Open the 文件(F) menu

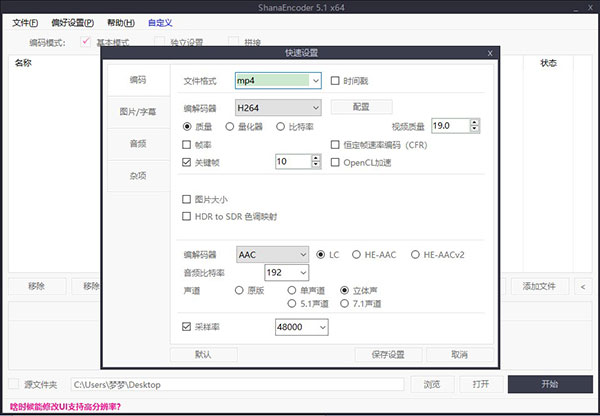25,23
